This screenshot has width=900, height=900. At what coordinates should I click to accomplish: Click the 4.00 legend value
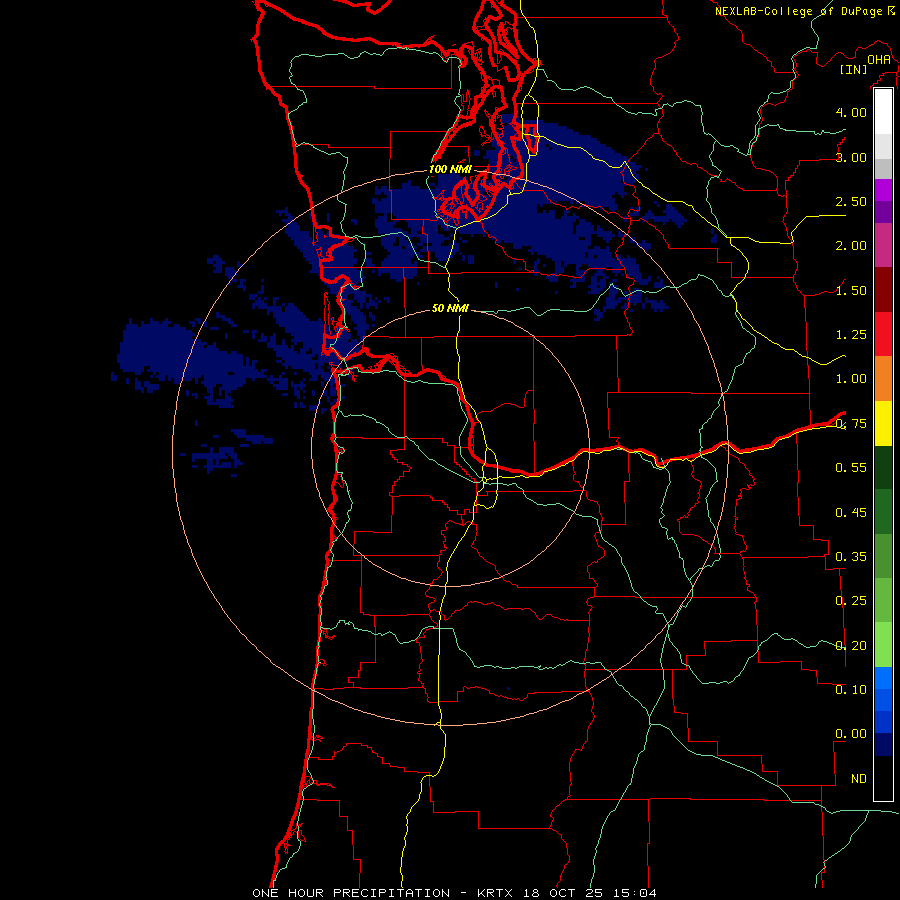(851, 112)
